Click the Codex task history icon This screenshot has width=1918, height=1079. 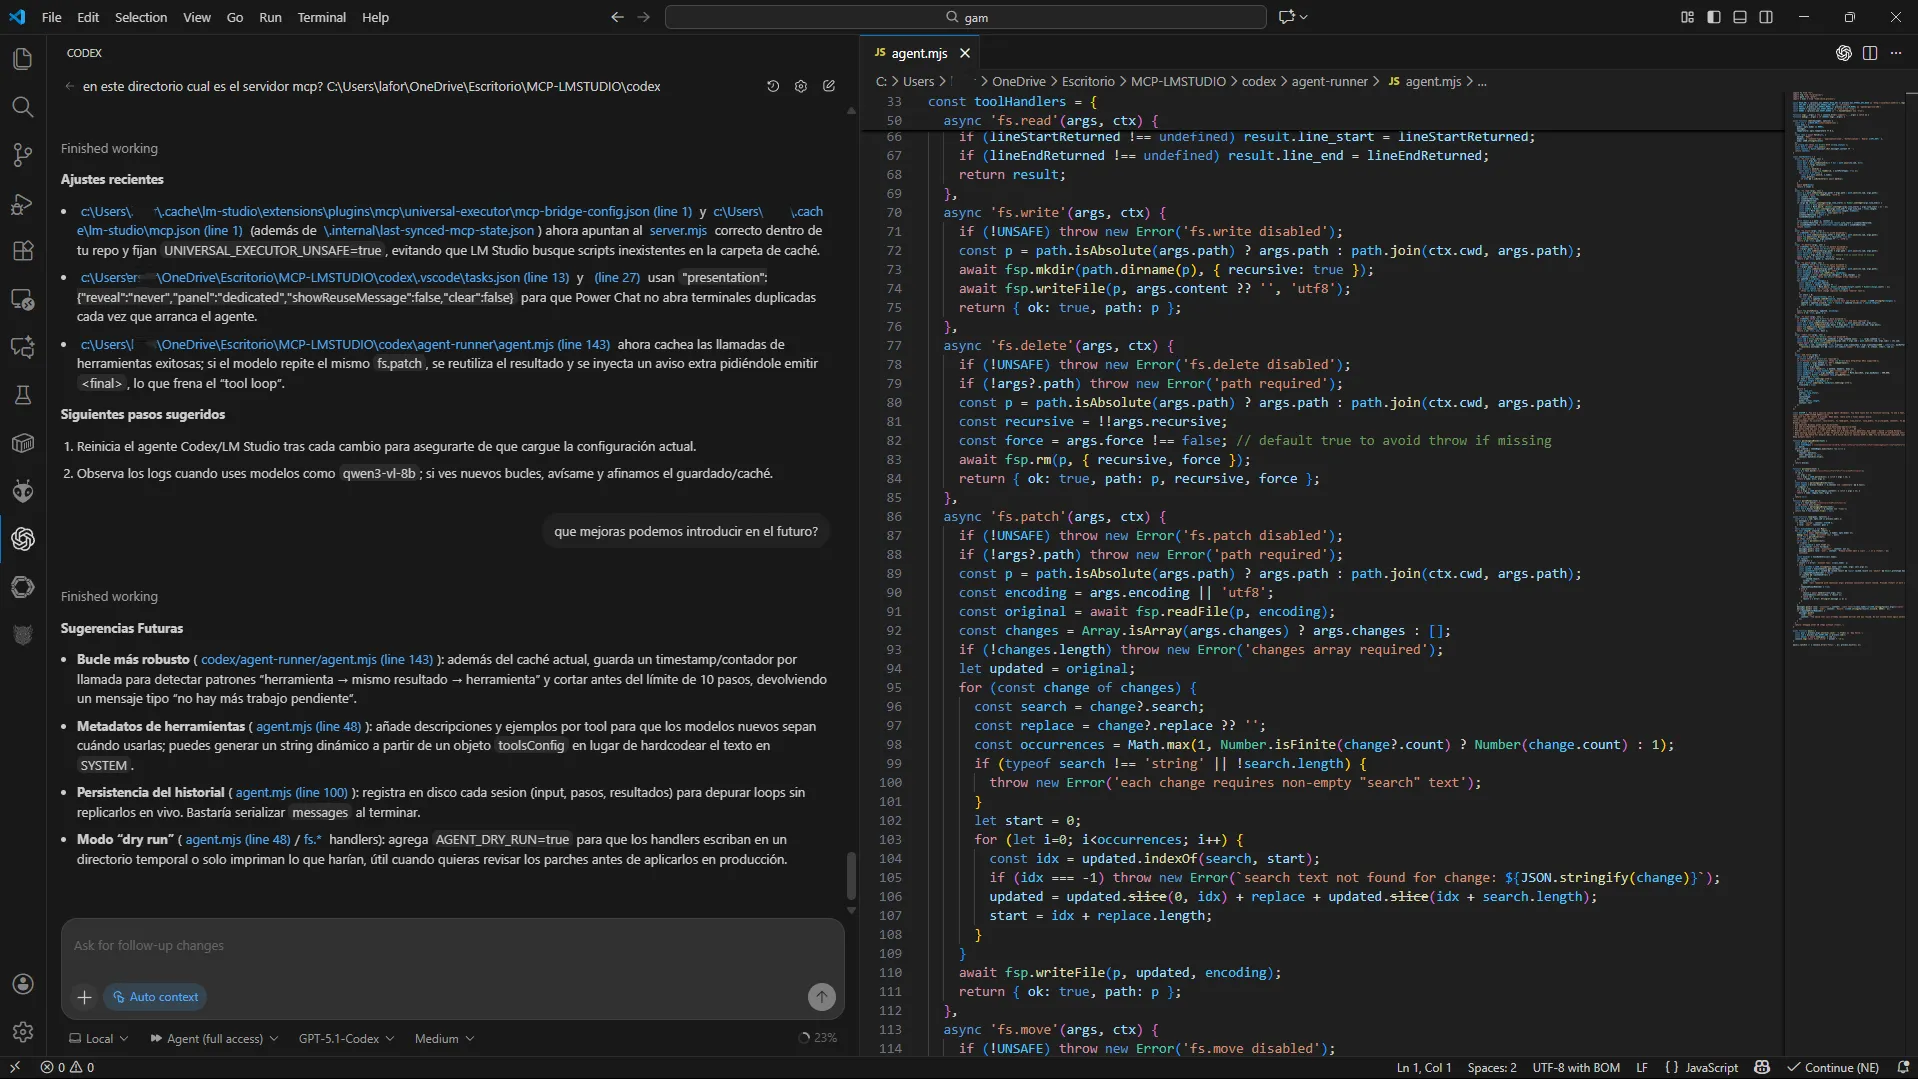(773, 86)
